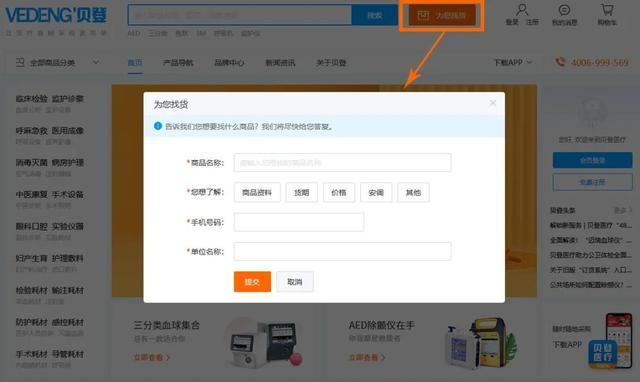
Task: Click into the top search box
Action: click(x=240, y=15)
